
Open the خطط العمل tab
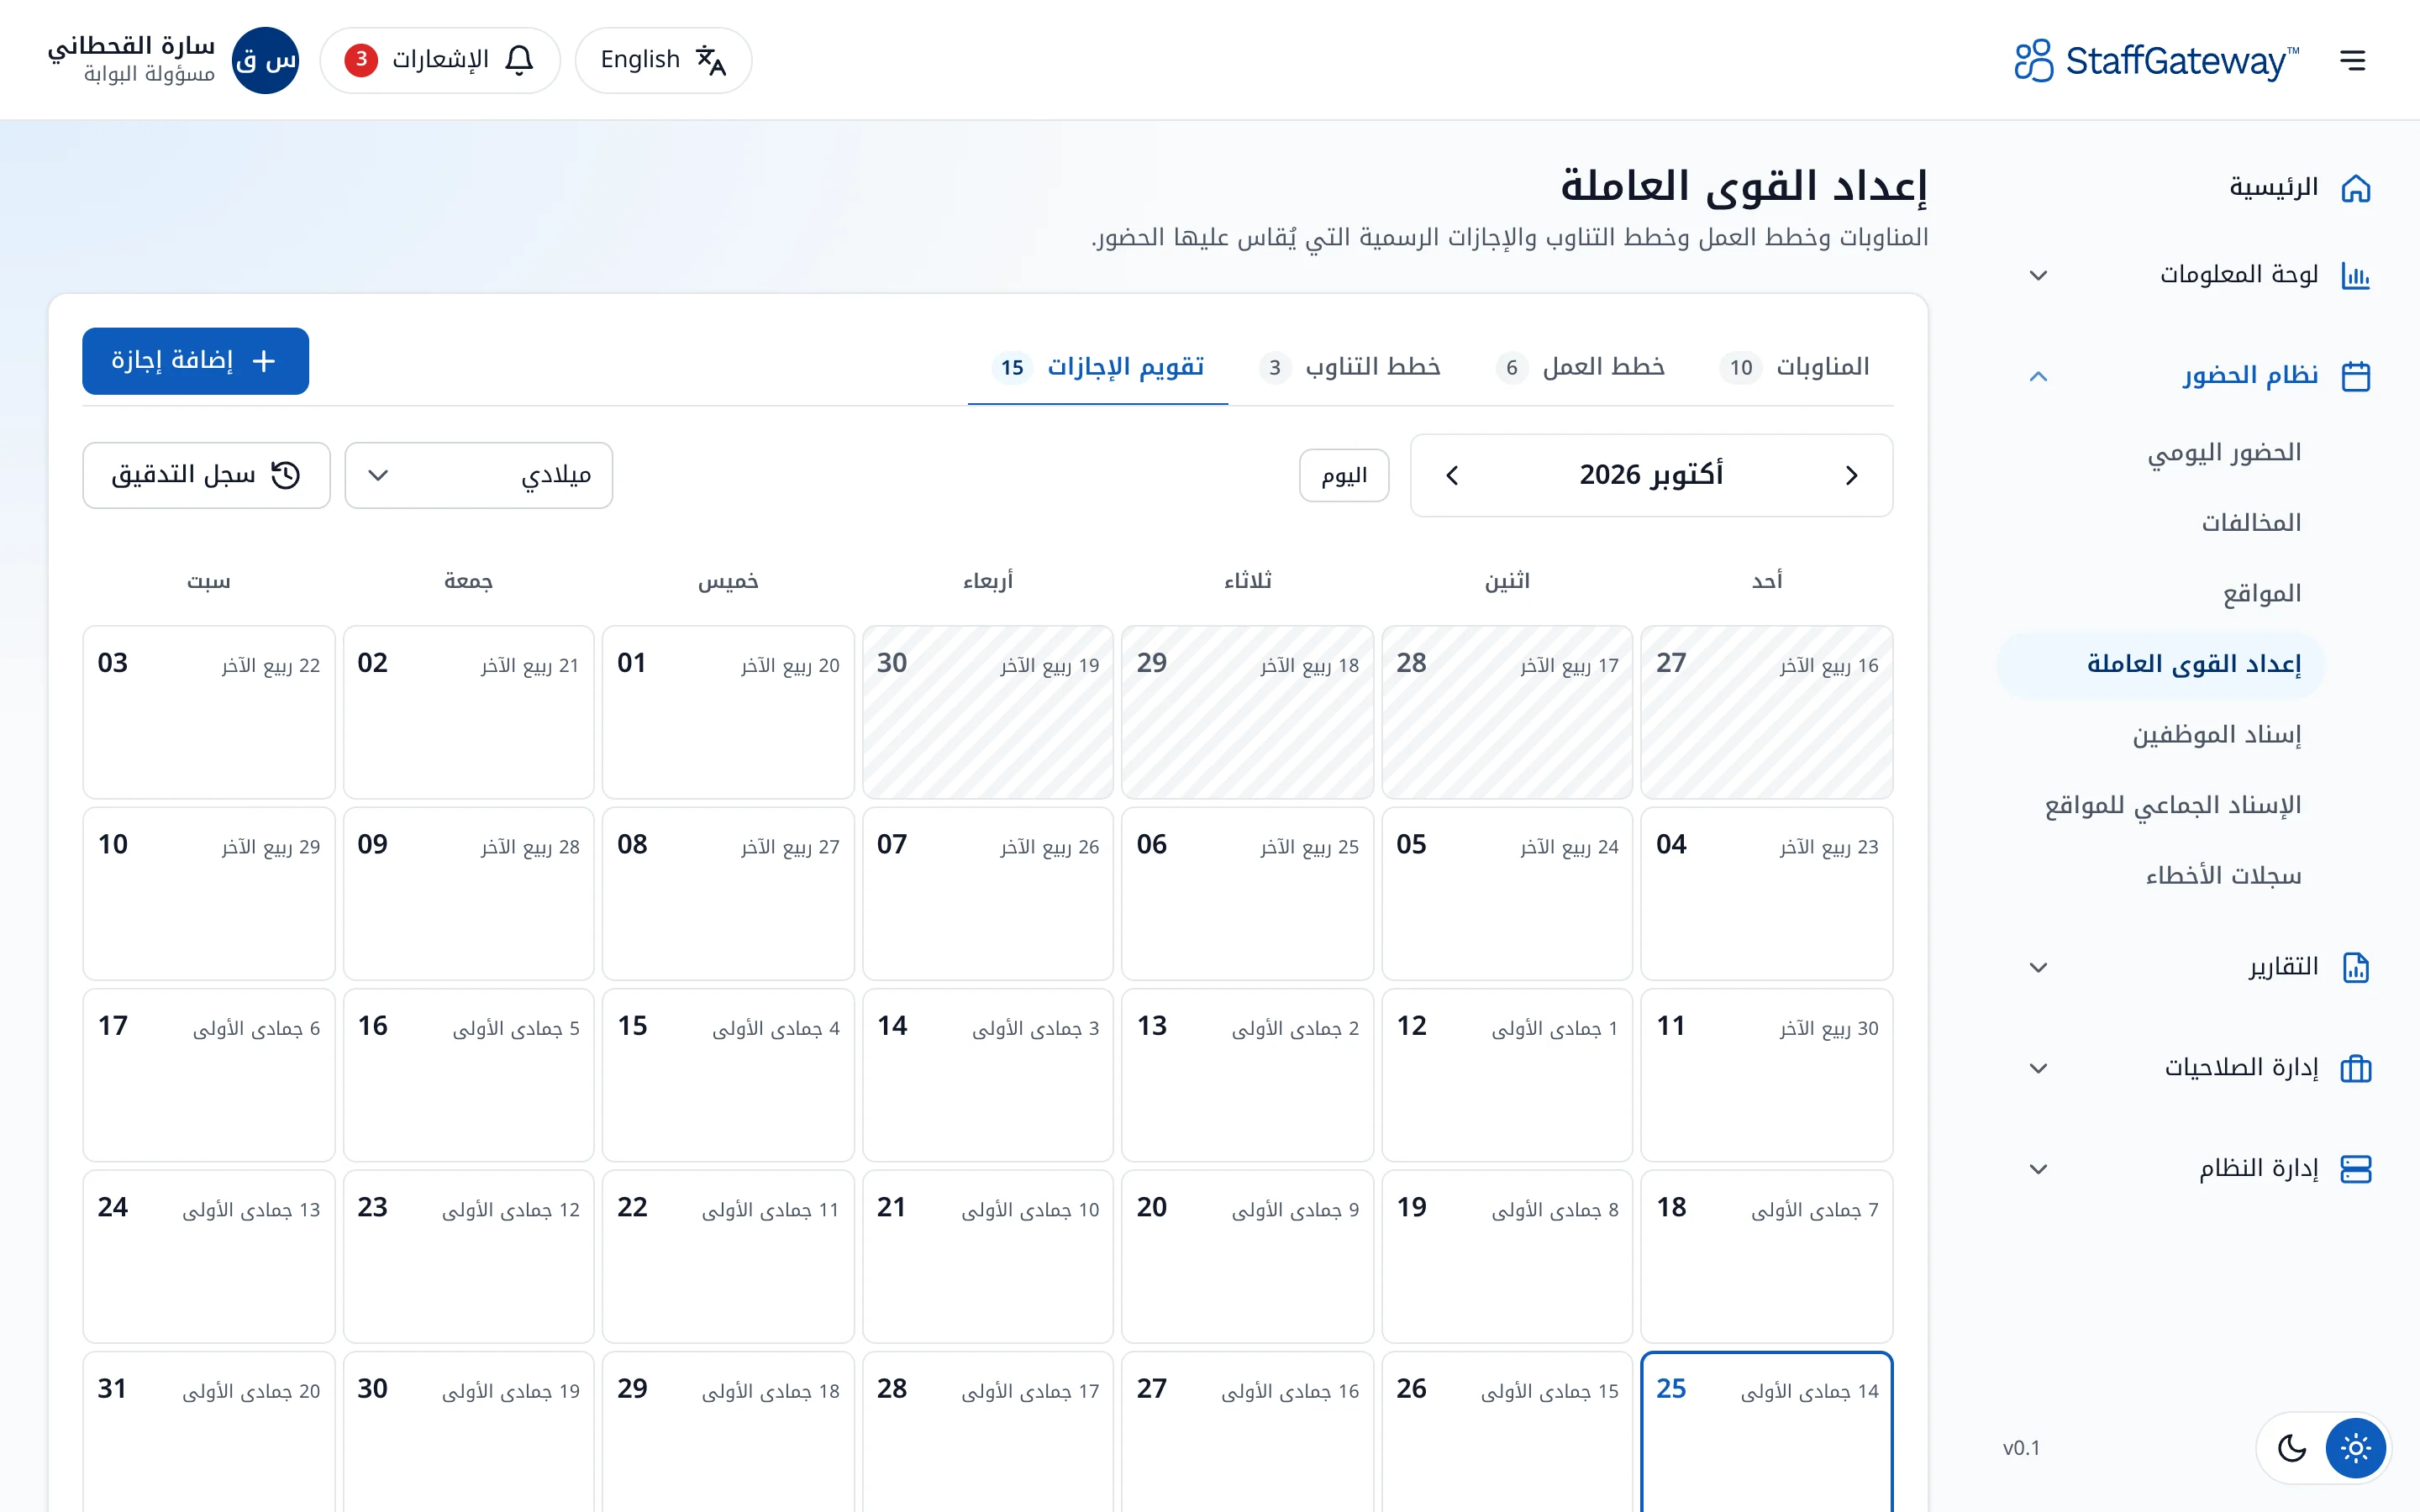click(x=1580, y=367)
